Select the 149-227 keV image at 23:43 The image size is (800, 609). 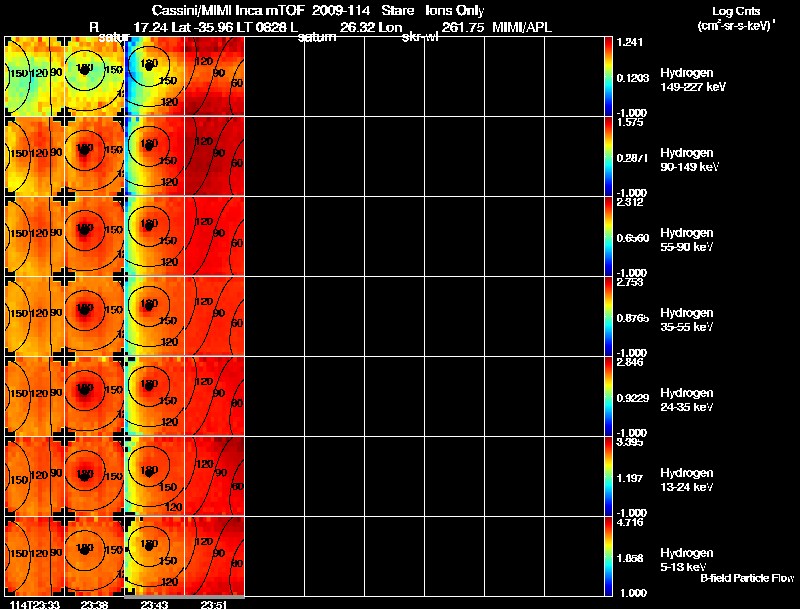click(155, 77)
